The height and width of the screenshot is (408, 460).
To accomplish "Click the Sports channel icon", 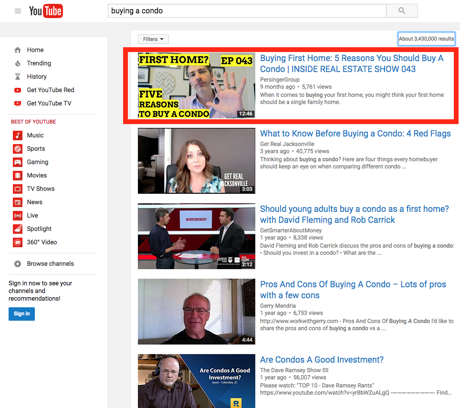I will tap(18, 149).
